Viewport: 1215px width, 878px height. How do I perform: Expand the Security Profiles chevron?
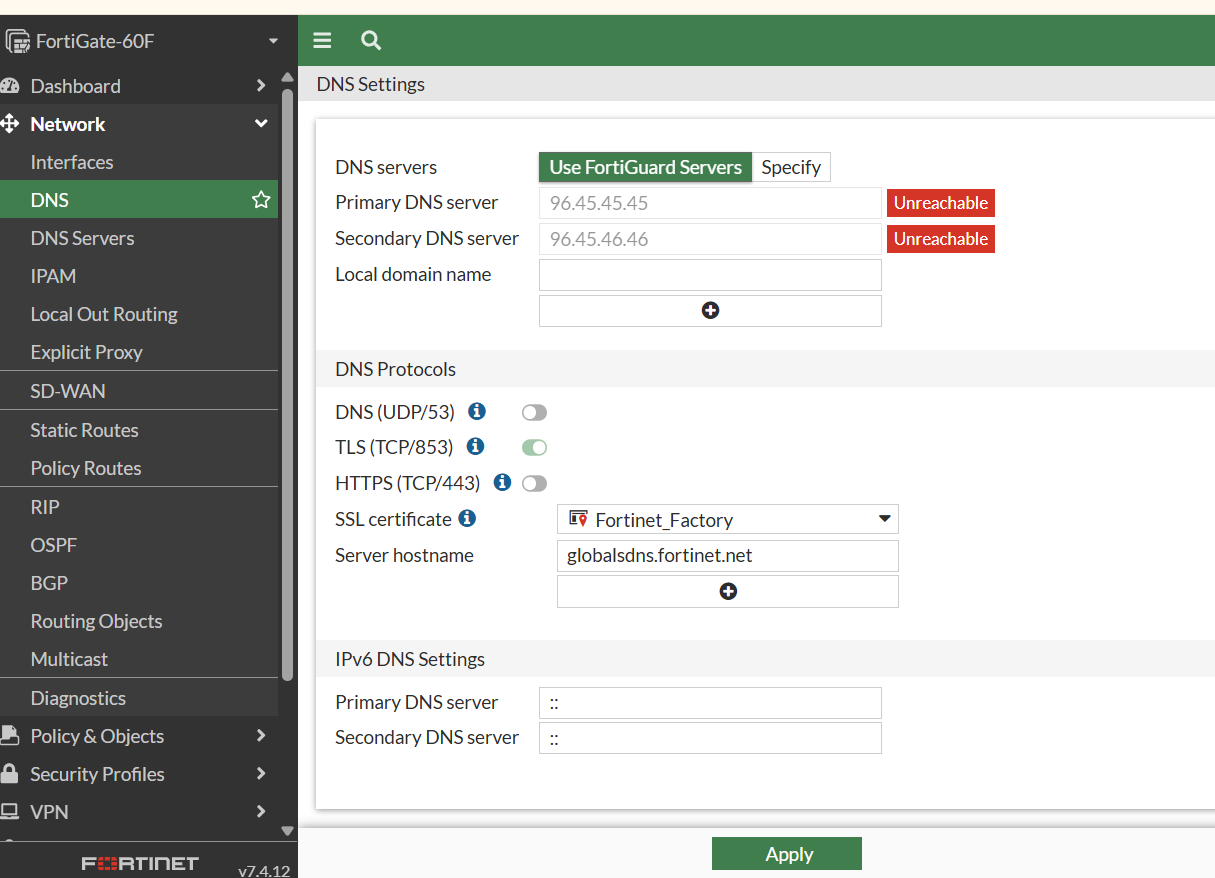(261, 774)
